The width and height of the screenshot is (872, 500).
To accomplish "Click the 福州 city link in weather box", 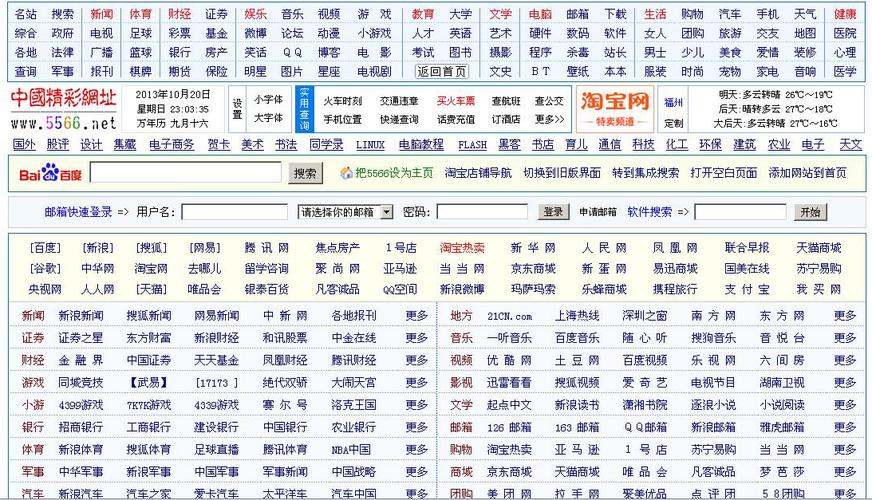I will [x=673, y=102].
